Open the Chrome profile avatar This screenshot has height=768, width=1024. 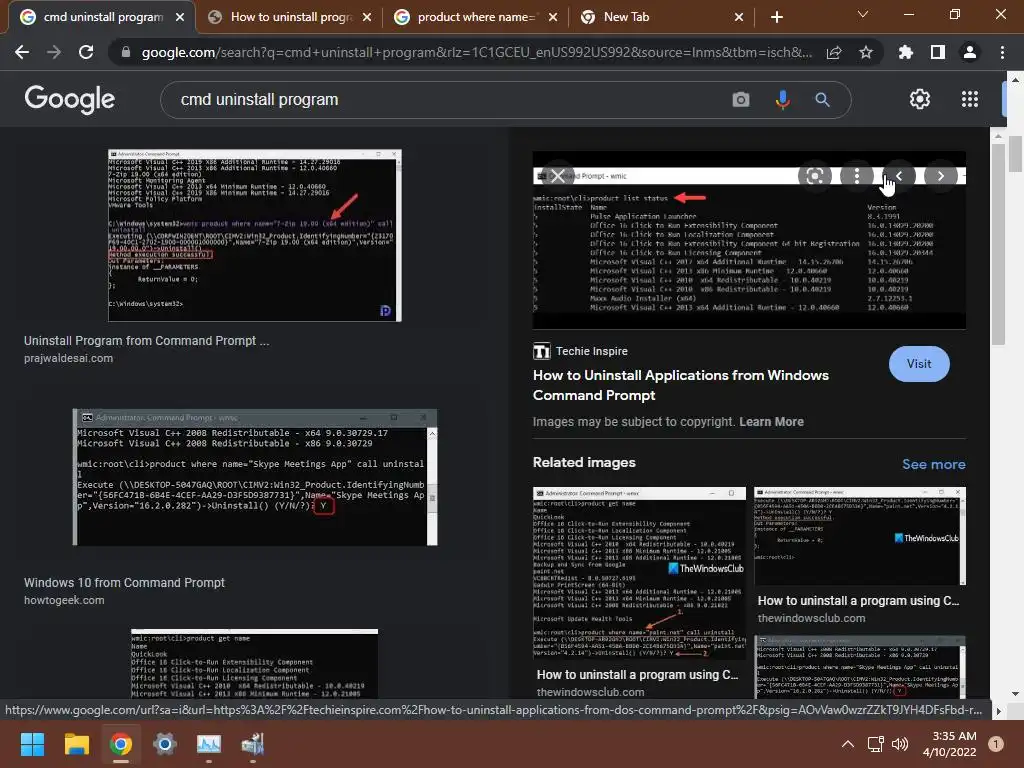(970, 52)
